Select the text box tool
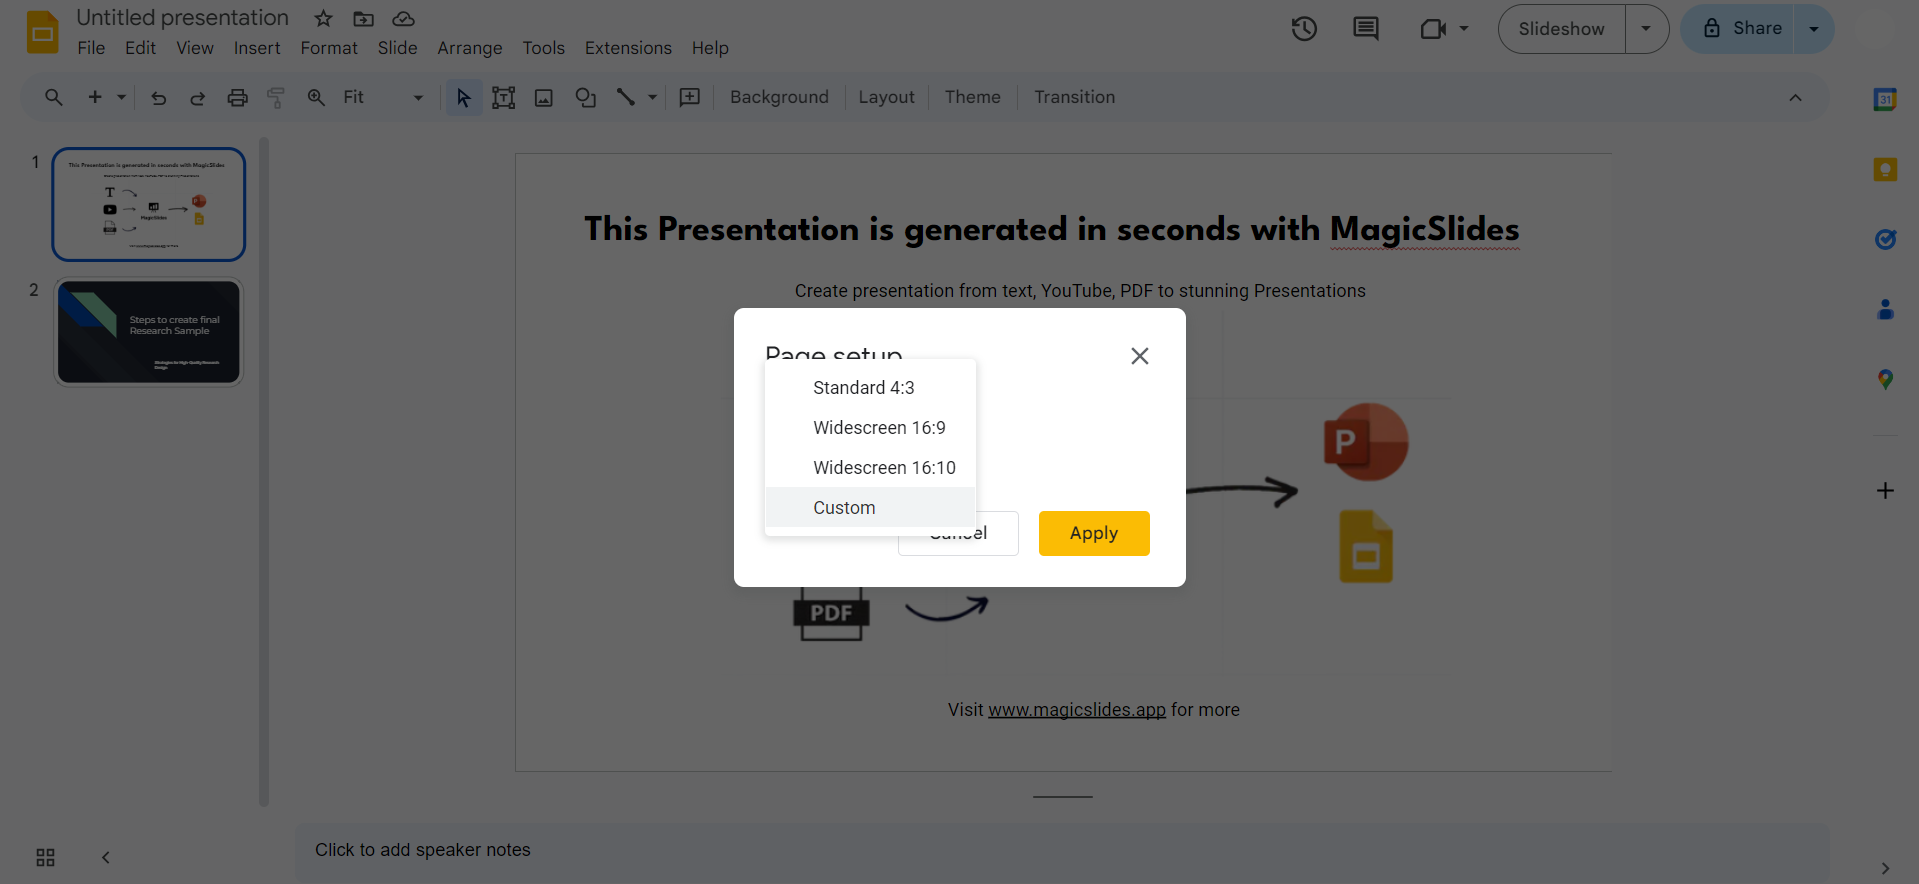Image resolution: width=1919 pixels, height=884 pixels. coord(503,97)
